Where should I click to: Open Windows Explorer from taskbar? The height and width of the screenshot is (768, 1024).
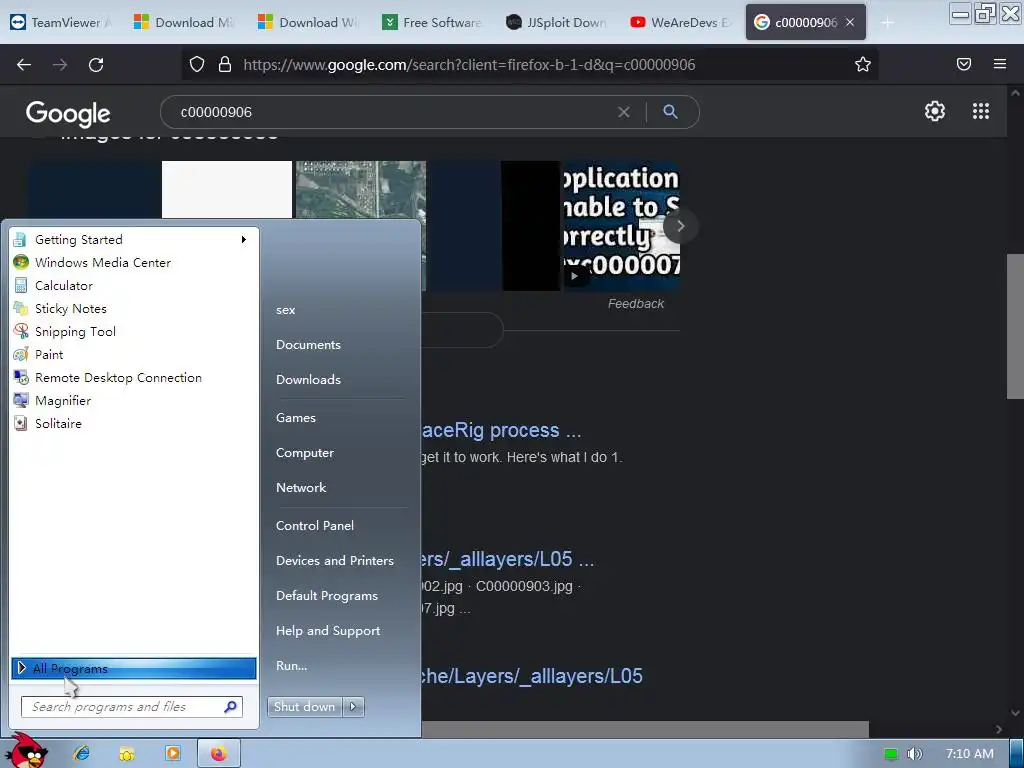[x=127, y=754]
